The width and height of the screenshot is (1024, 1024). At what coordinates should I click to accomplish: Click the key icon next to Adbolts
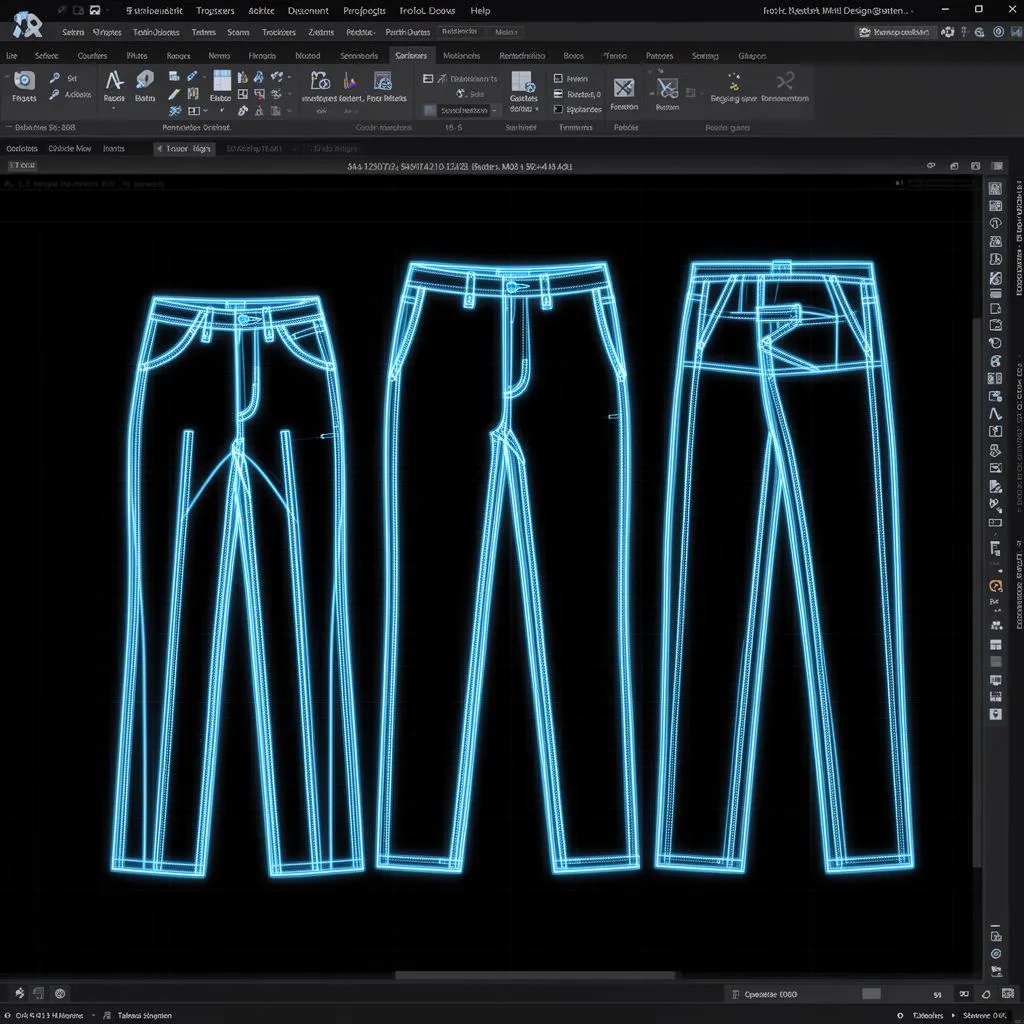pos(54,95)
